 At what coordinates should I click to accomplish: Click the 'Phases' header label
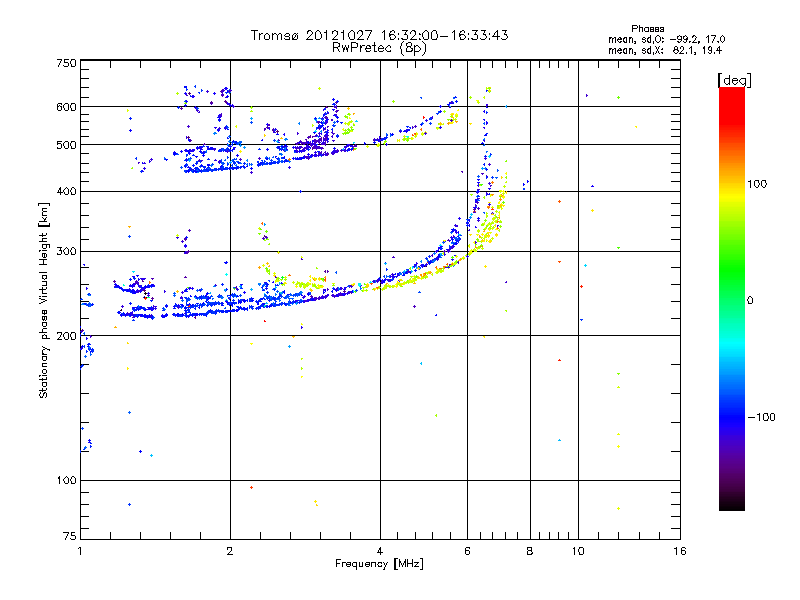[x=647, y=29]
